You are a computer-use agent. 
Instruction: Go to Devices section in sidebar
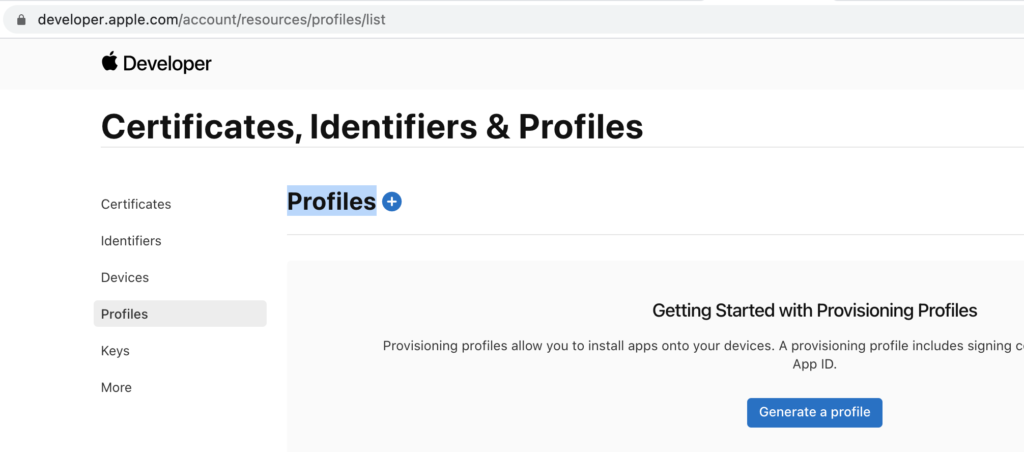pyautogui.click(x=125, y=278)
